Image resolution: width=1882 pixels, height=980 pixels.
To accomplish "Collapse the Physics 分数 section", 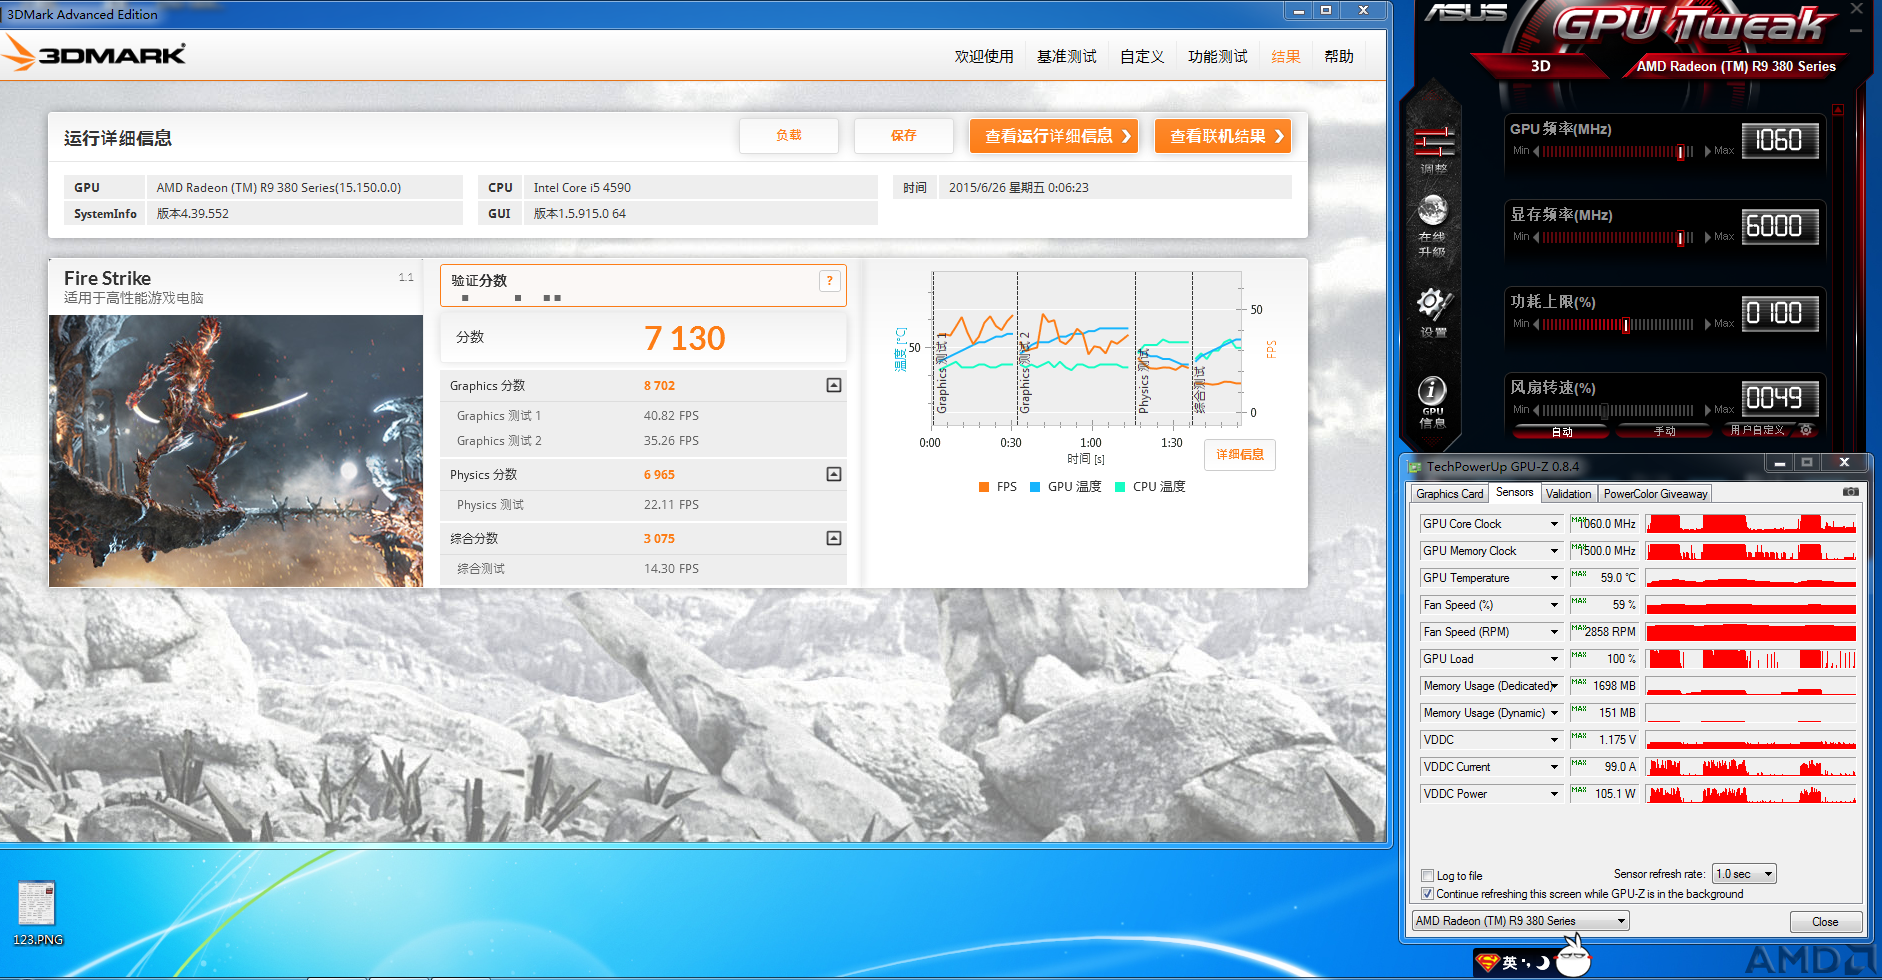I will [x=834, y=474].
